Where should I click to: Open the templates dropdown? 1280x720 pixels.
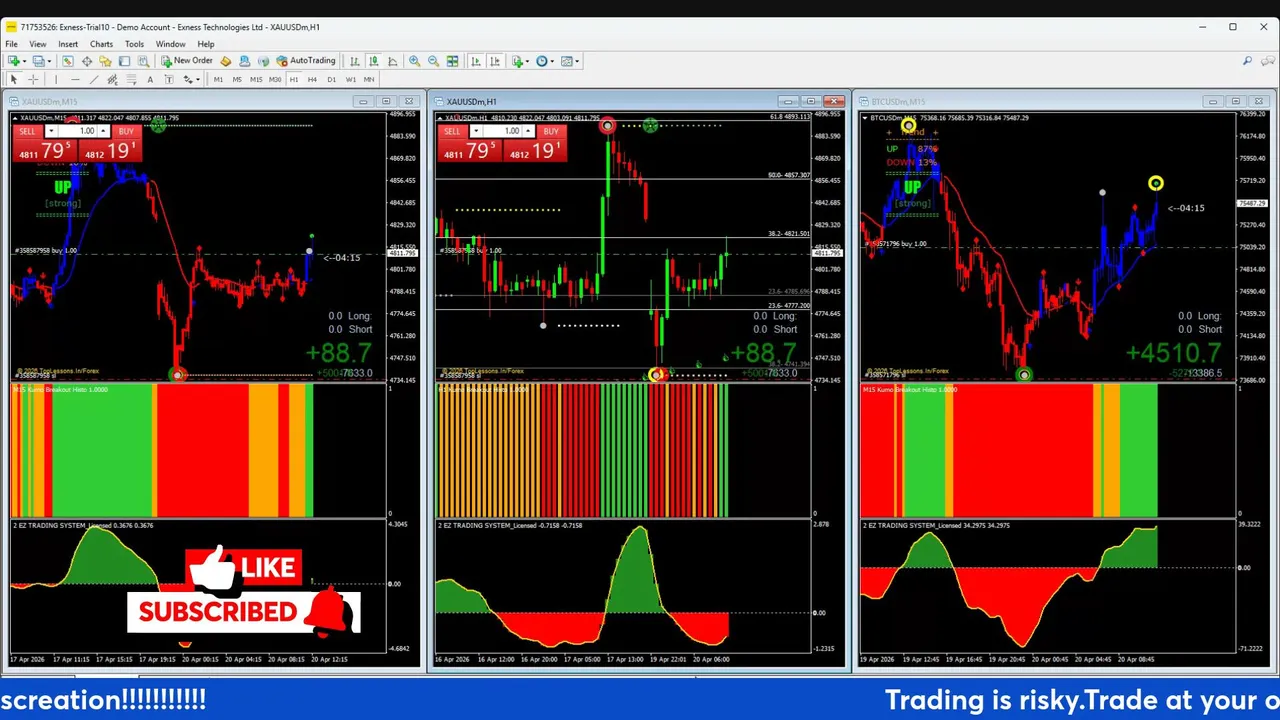point(570,61)
